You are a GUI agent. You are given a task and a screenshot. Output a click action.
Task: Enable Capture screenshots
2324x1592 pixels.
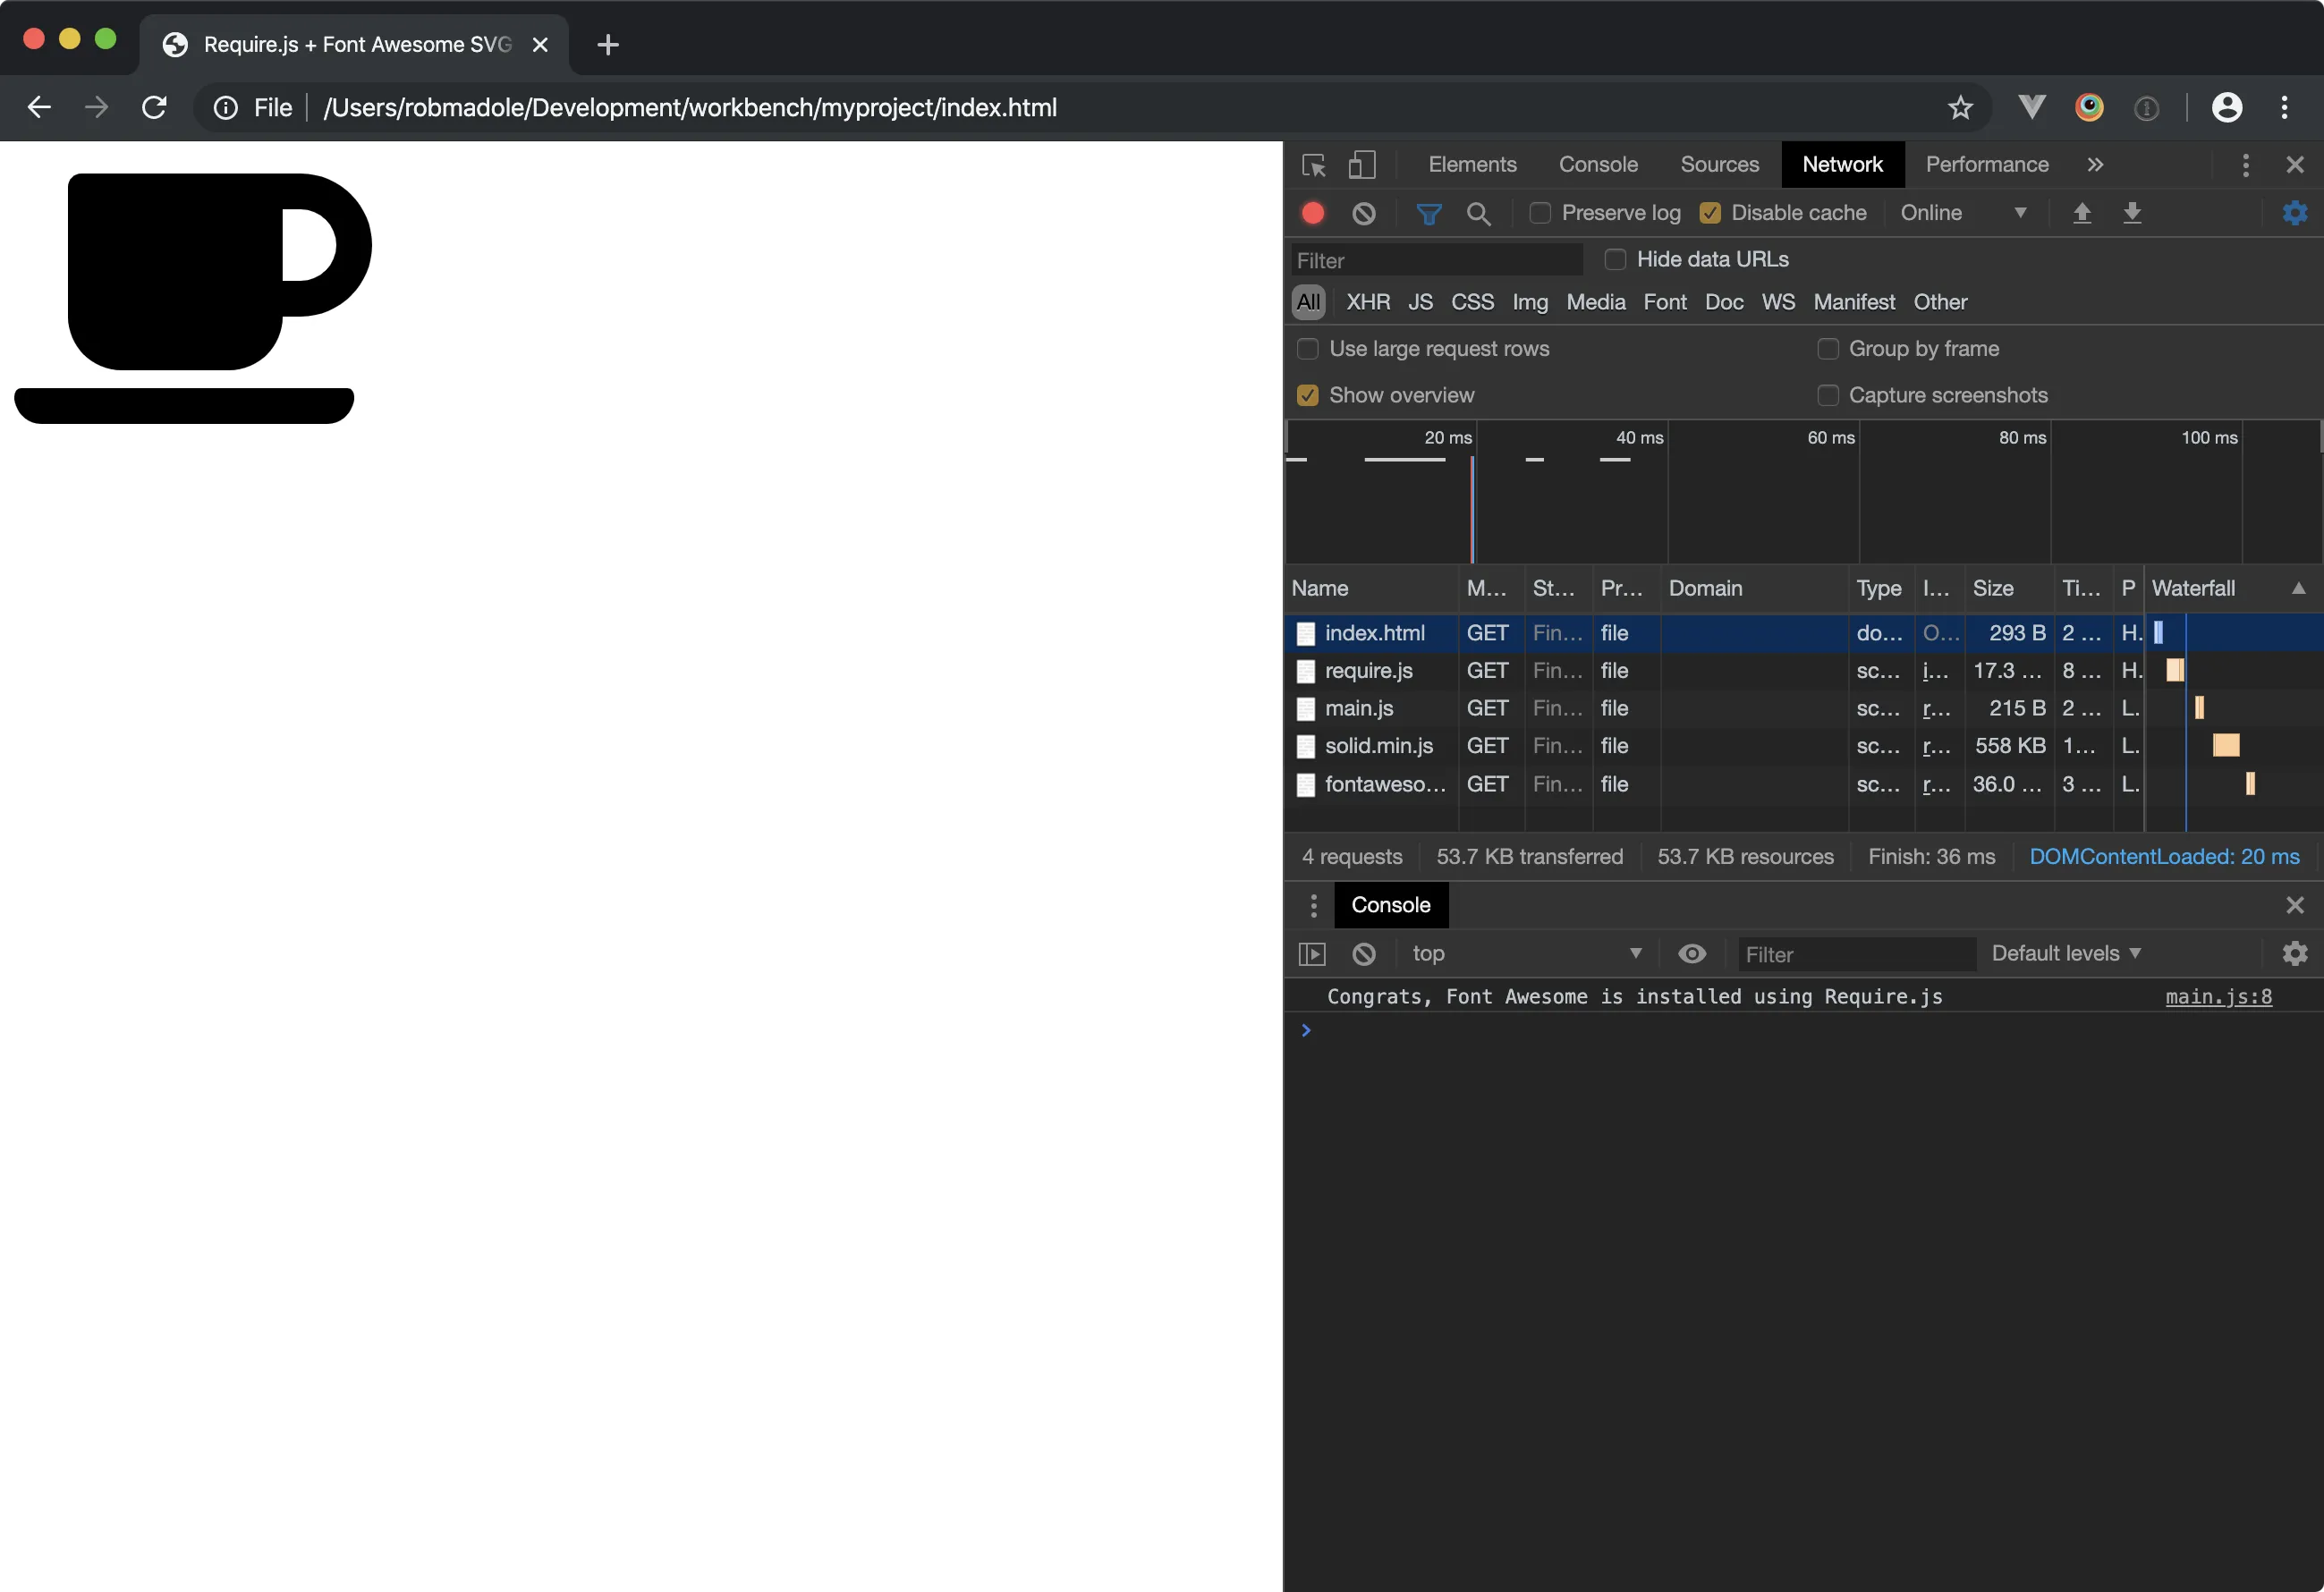coord(1828,395)
